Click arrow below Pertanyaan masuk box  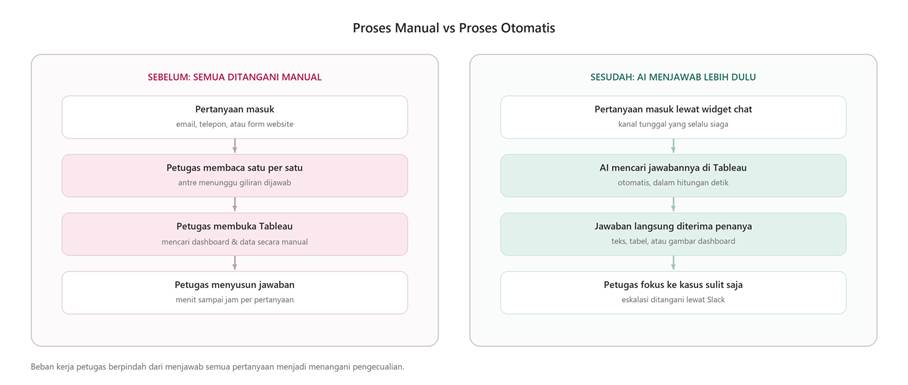(235, 146)
